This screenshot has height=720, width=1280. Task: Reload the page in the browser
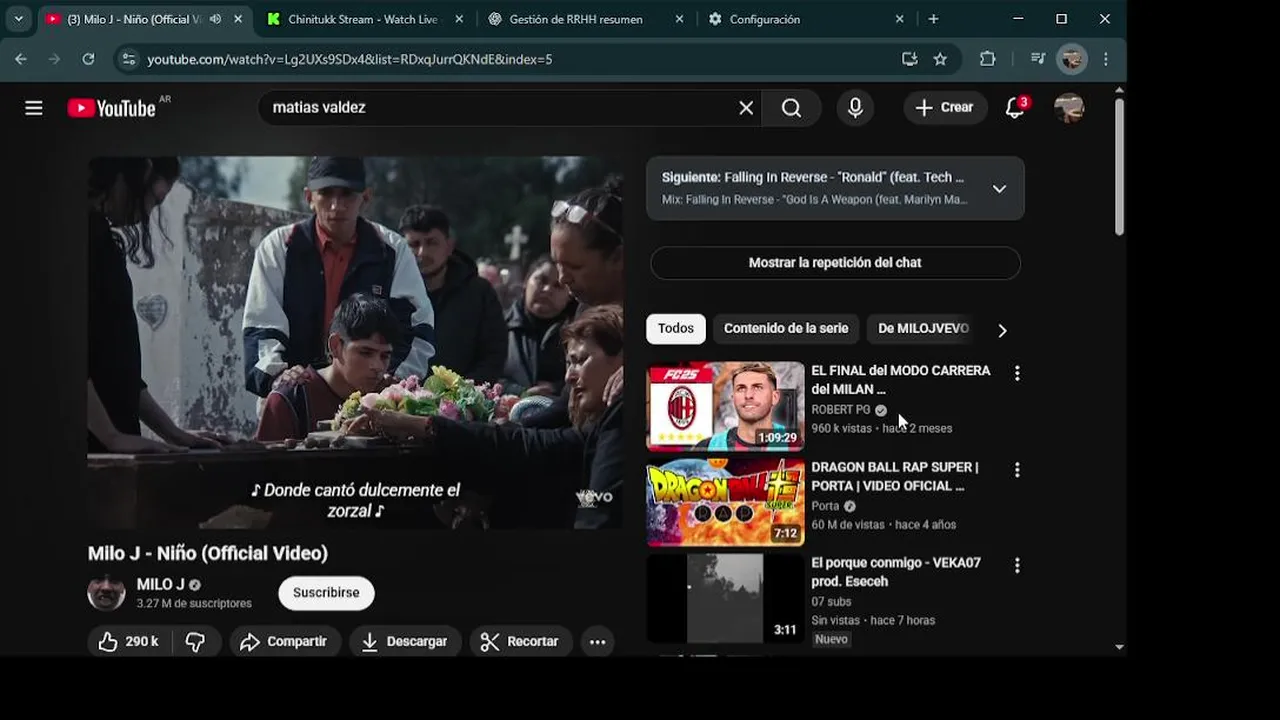pos(88,59)
